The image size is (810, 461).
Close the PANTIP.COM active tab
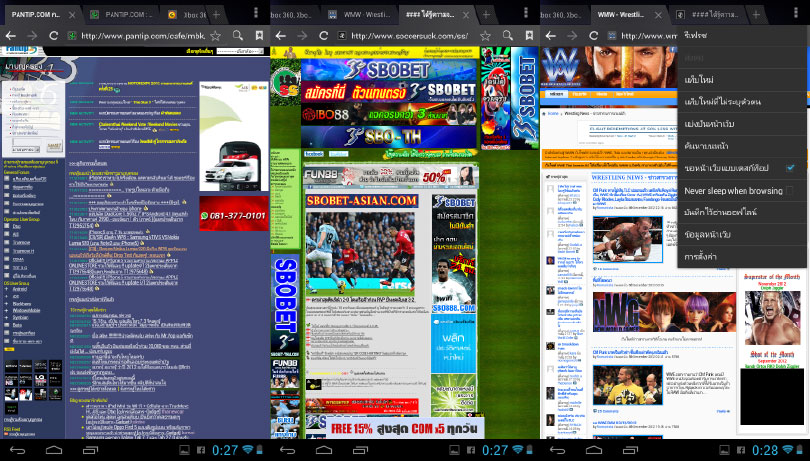[x=72, y=14]
